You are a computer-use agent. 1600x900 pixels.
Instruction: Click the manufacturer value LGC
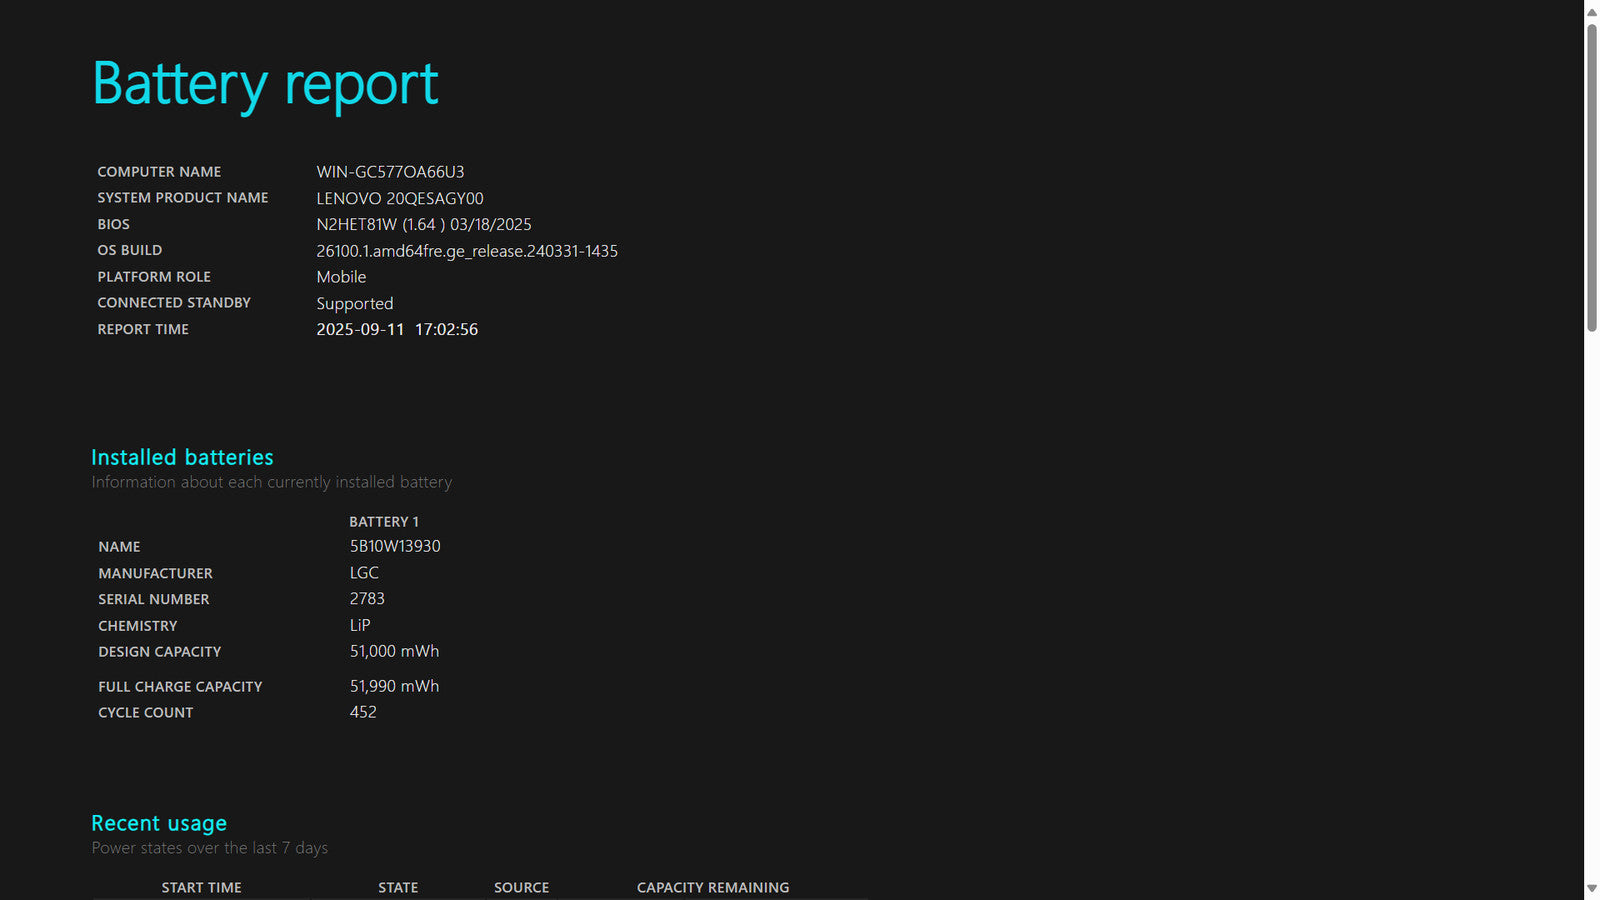pyautogui.click(x=364, y=573)
